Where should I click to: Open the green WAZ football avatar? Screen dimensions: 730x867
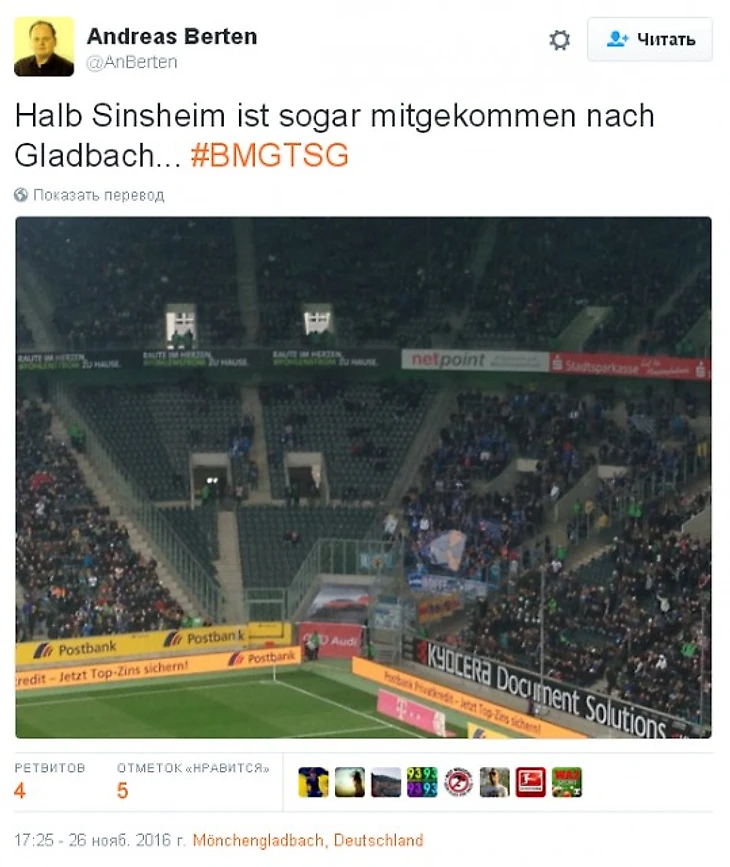(x=567, y=782)
